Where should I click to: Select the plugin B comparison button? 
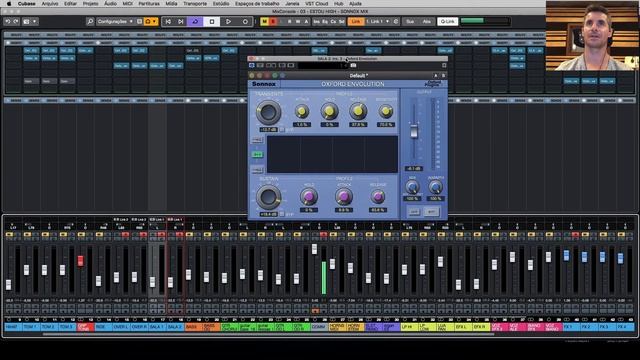pos(443,76)
